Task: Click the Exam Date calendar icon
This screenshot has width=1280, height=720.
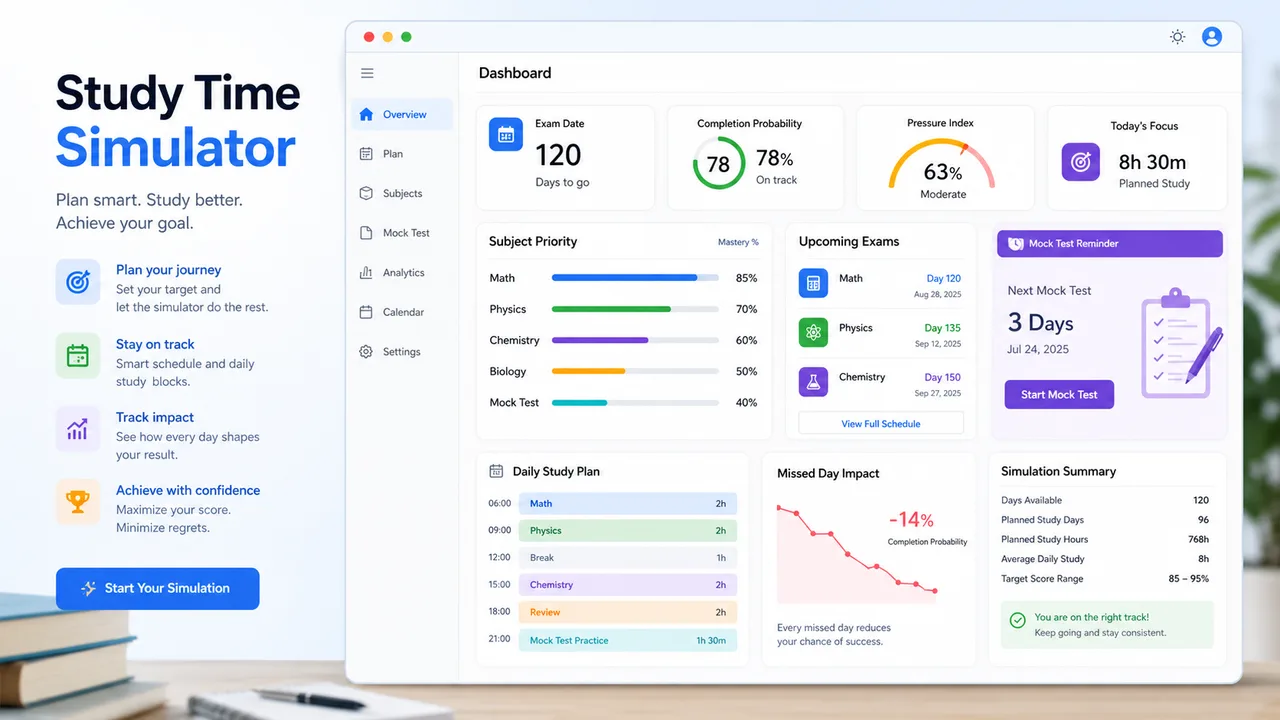Action: tap(506, 135)
